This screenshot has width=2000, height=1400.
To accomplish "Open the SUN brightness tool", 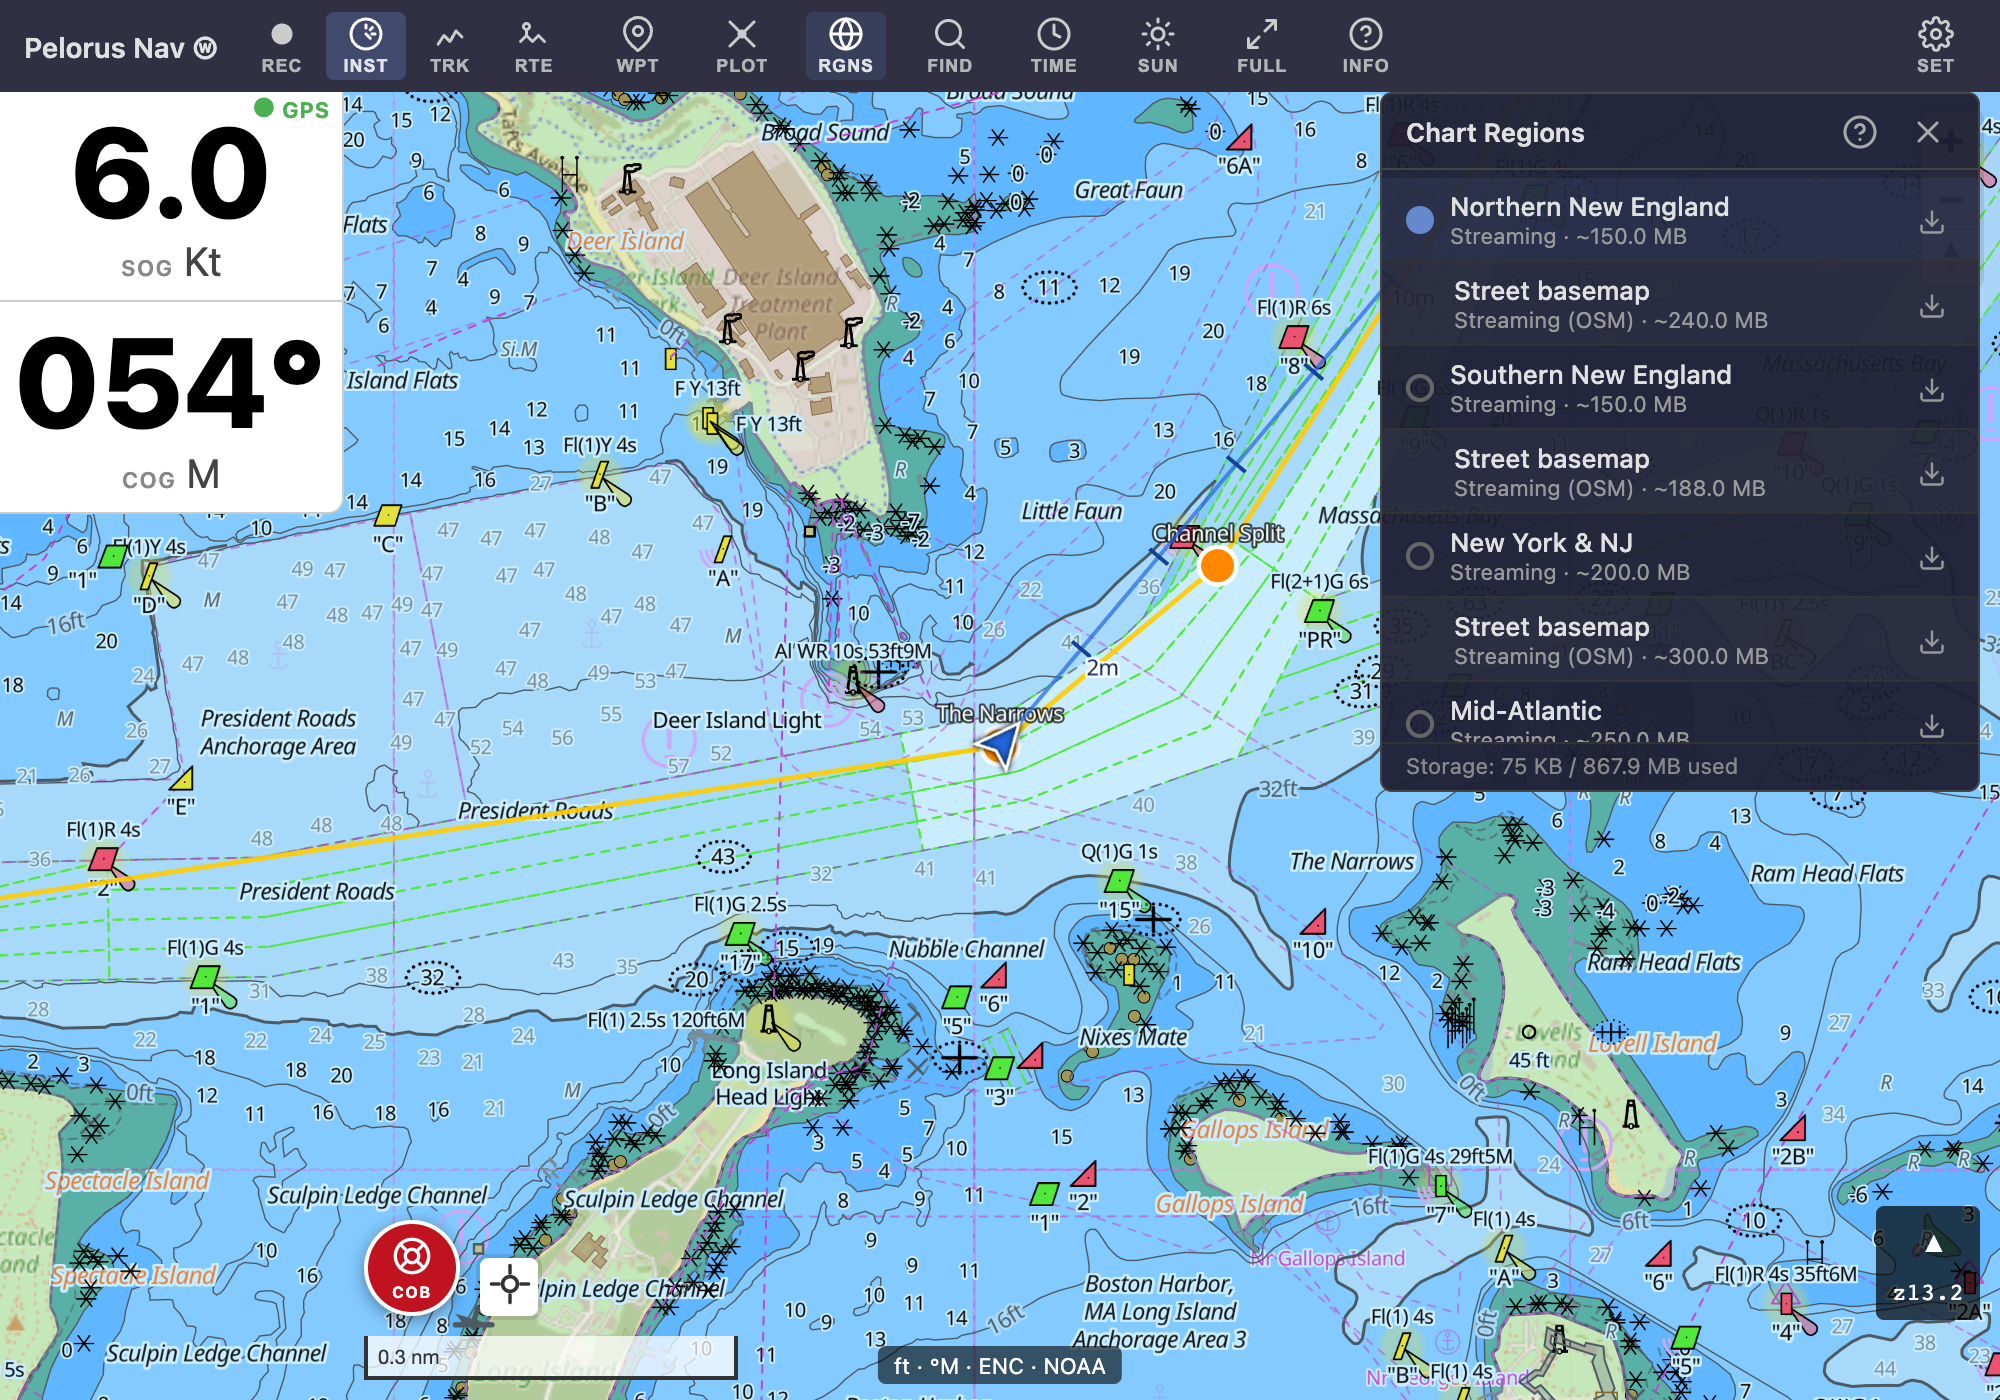I will click(1157, 47).
